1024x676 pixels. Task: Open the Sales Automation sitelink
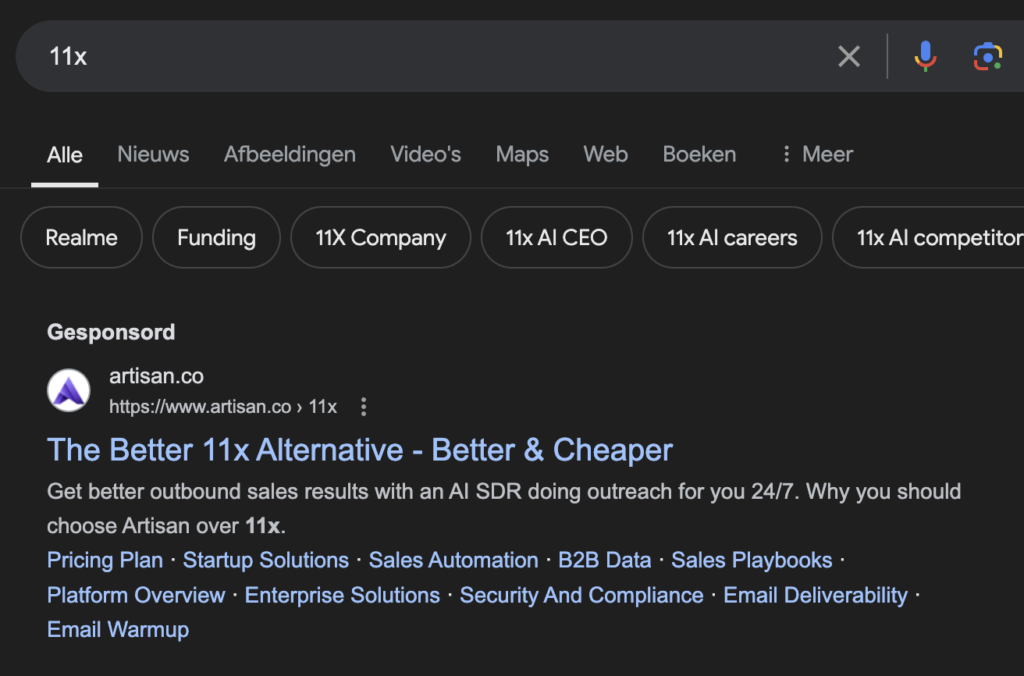[453, 560]
